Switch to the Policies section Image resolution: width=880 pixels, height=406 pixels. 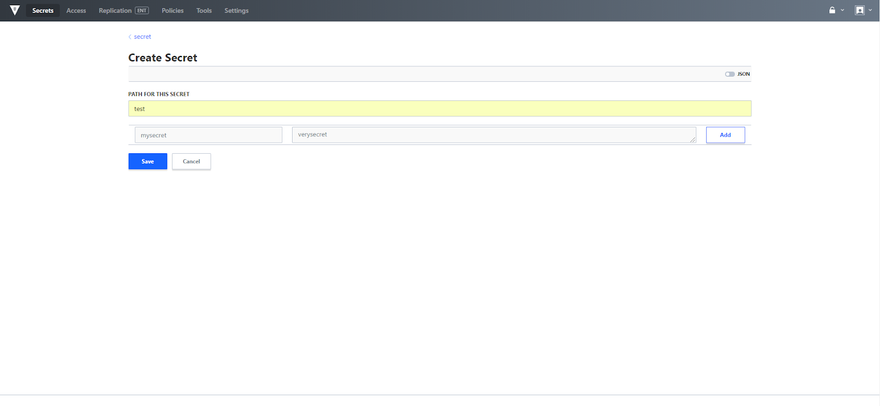[x=172, y=10]
